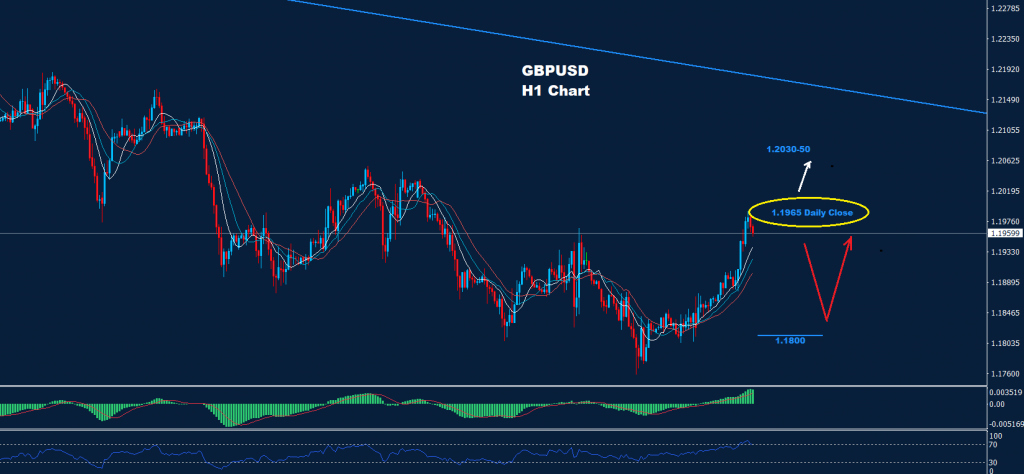Select the "1.1965 Daily Close" label

(x=812, y=213)
